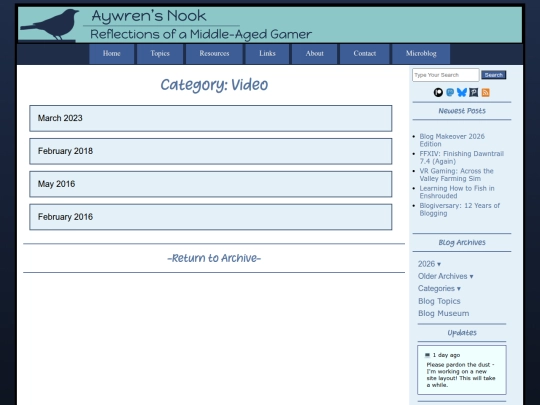Open the Topics nav tab

(x=160, y=54)
